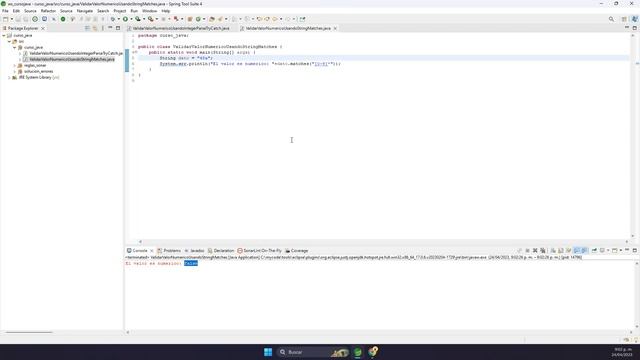Screen dimensions: 640x360
Task: Click the green Run play icon
Action: click(x=125, y=19)
